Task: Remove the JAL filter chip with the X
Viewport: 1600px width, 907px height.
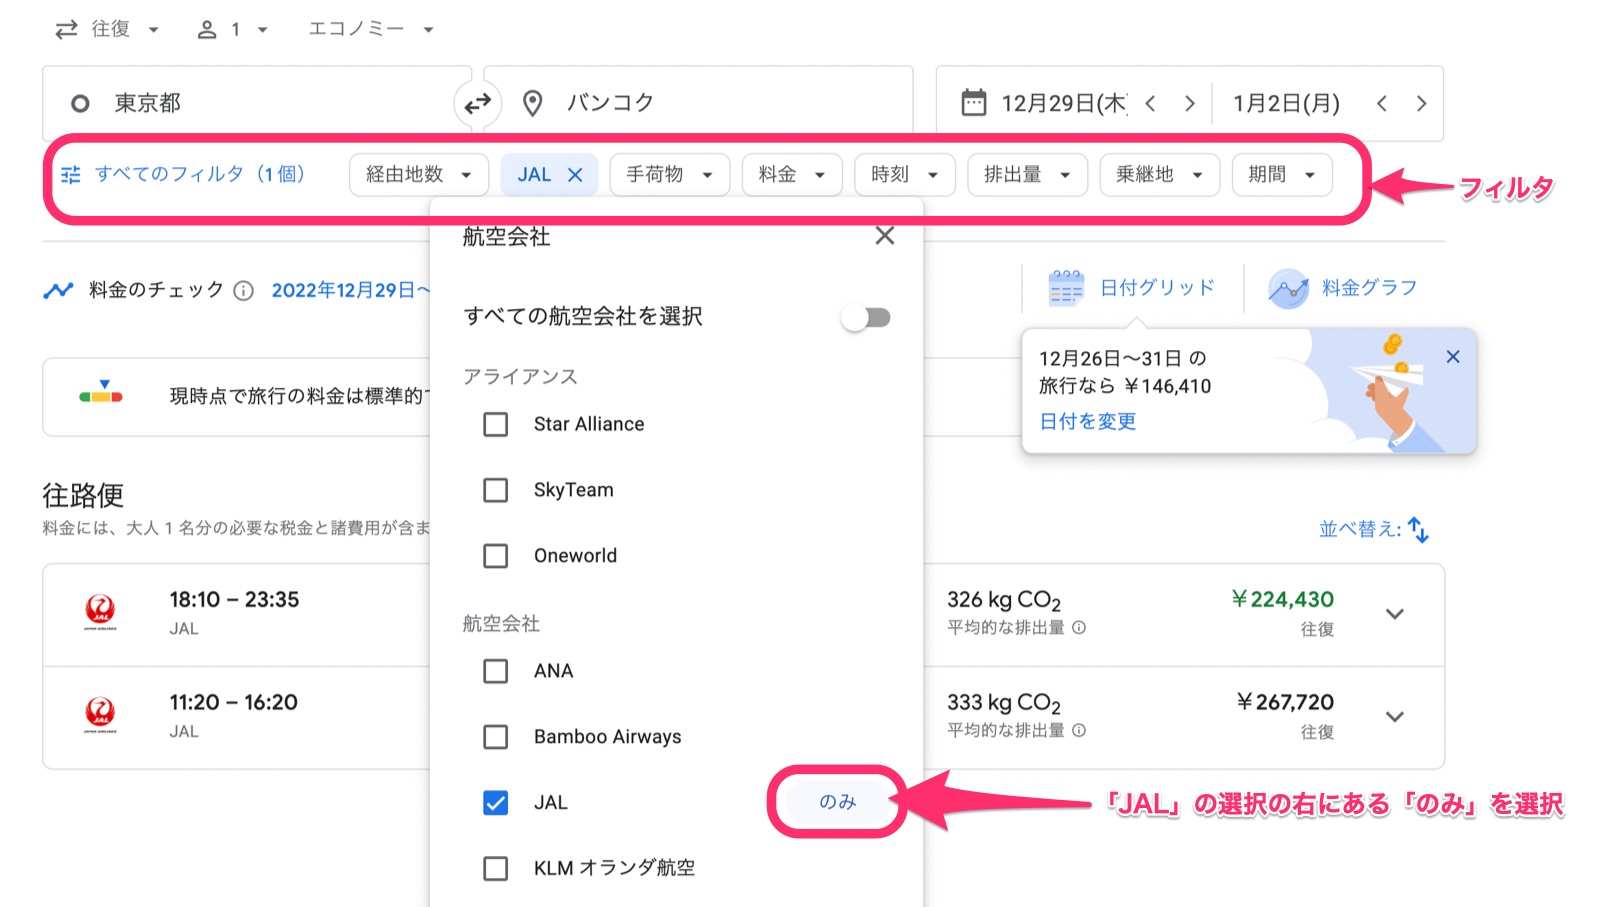Action: tap(575, 175)
